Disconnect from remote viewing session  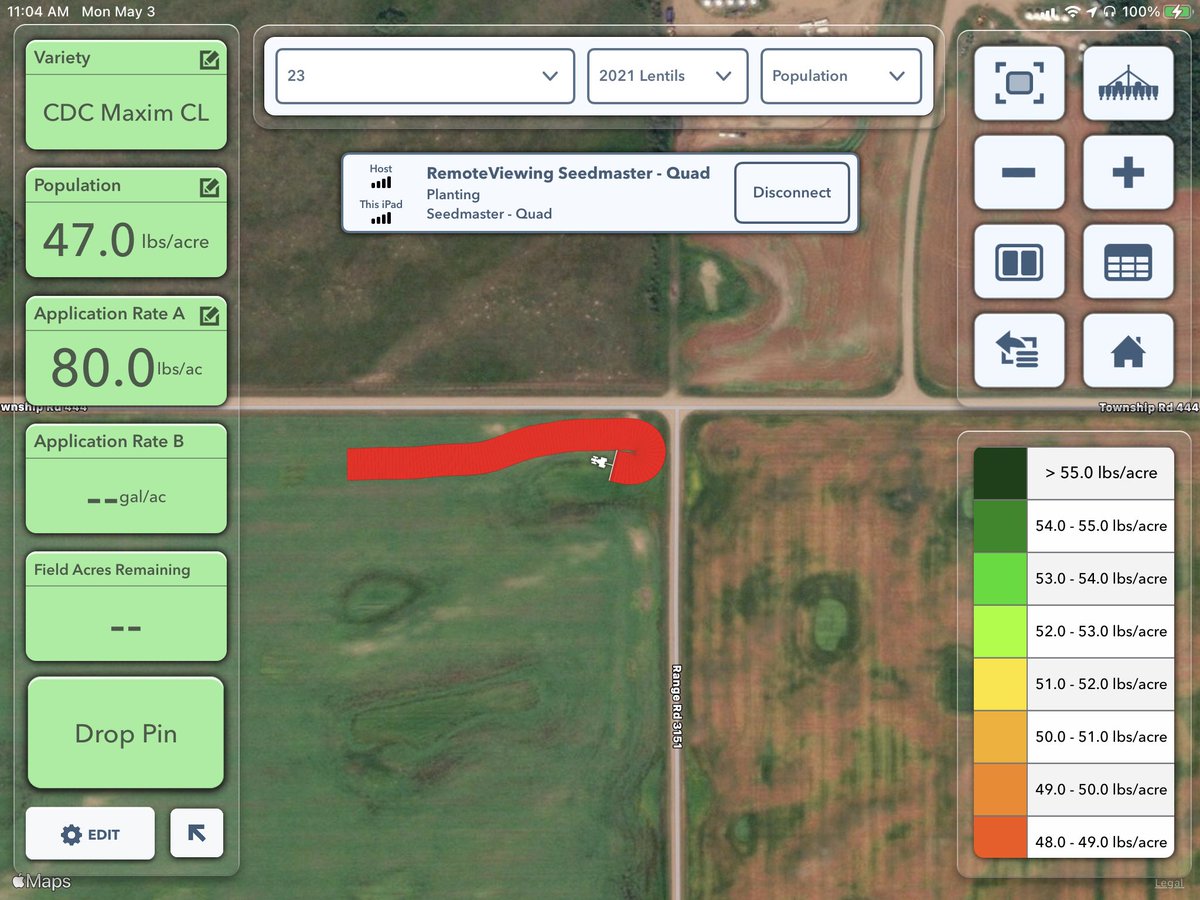tap(792, 193)
